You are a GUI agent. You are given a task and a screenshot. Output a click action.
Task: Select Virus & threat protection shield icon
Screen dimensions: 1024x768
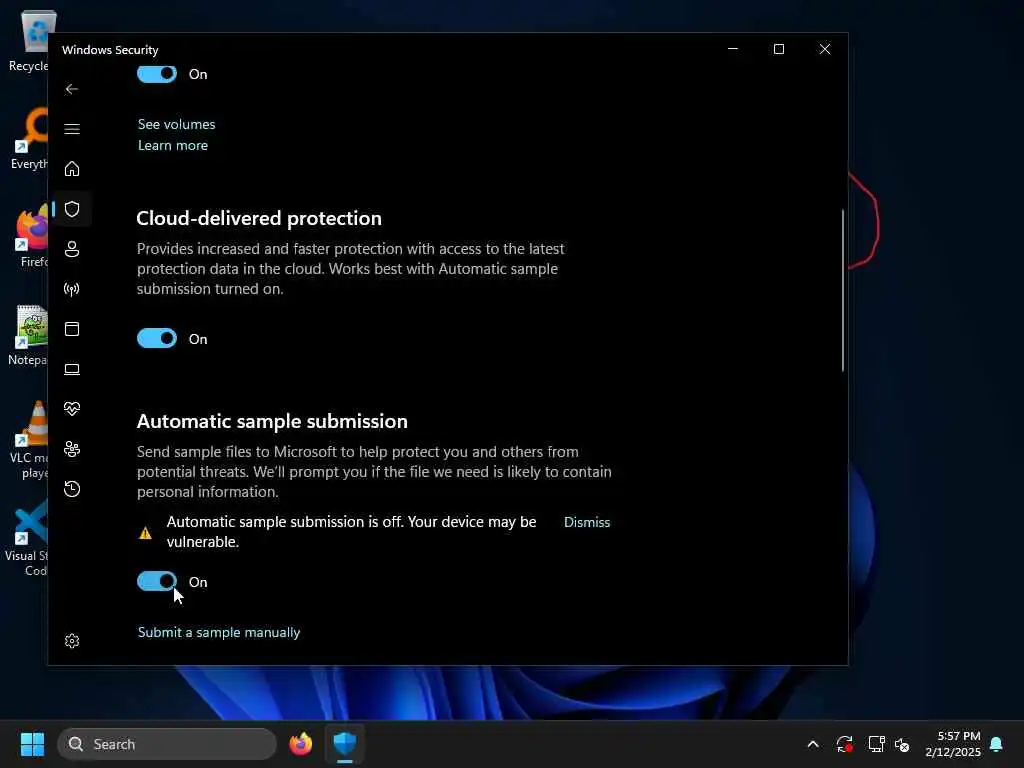[x=72, y=209]
